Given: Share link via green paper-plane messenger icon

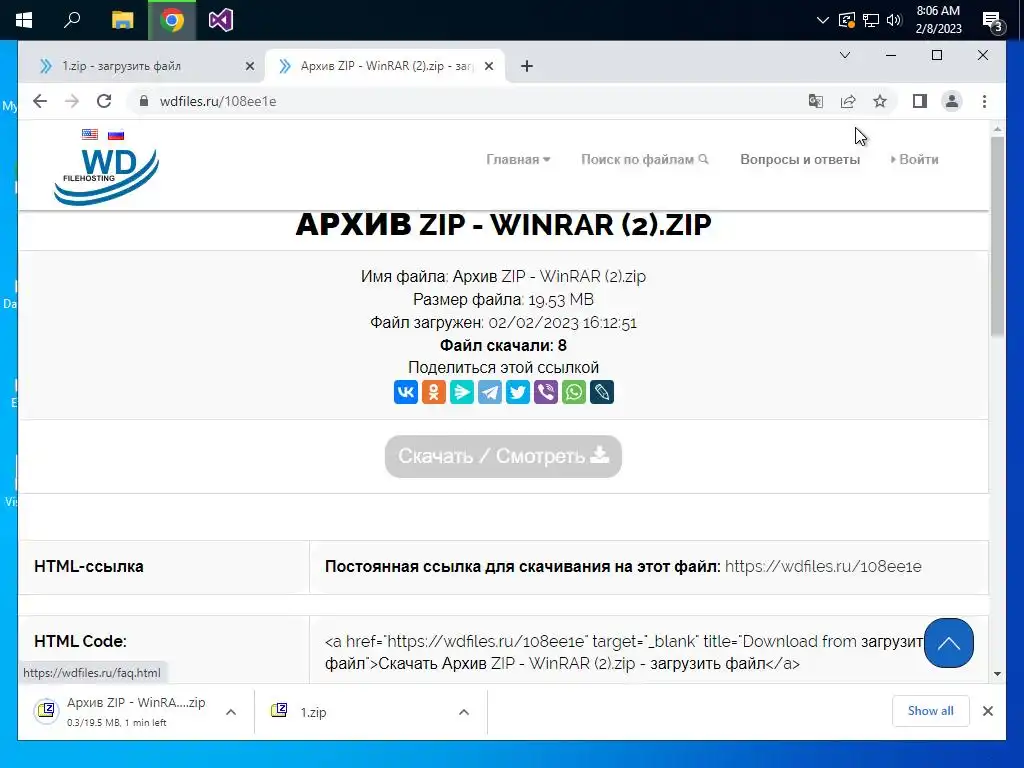Looking at the screenshot, I should point(462,392).
